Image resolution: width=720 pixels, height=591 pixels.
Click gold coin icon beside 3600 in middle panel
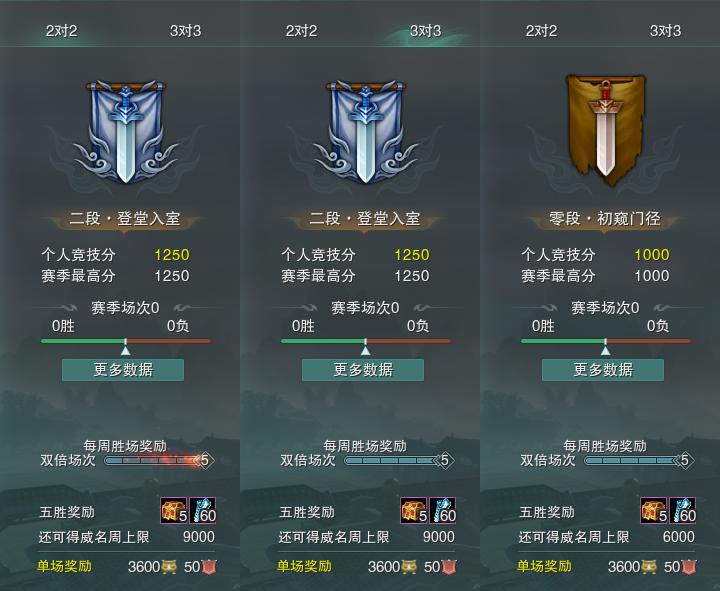(x=409, y=567)
